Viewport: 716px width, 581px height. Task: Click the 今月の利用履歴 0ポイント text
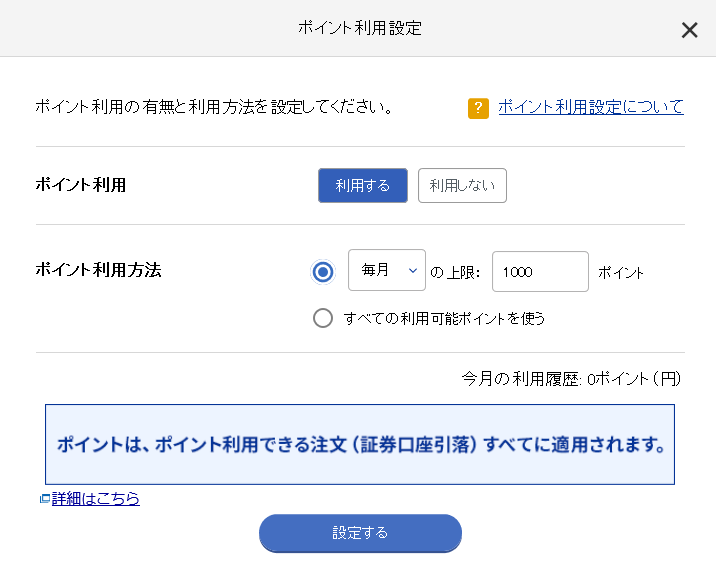pos(571,379)
